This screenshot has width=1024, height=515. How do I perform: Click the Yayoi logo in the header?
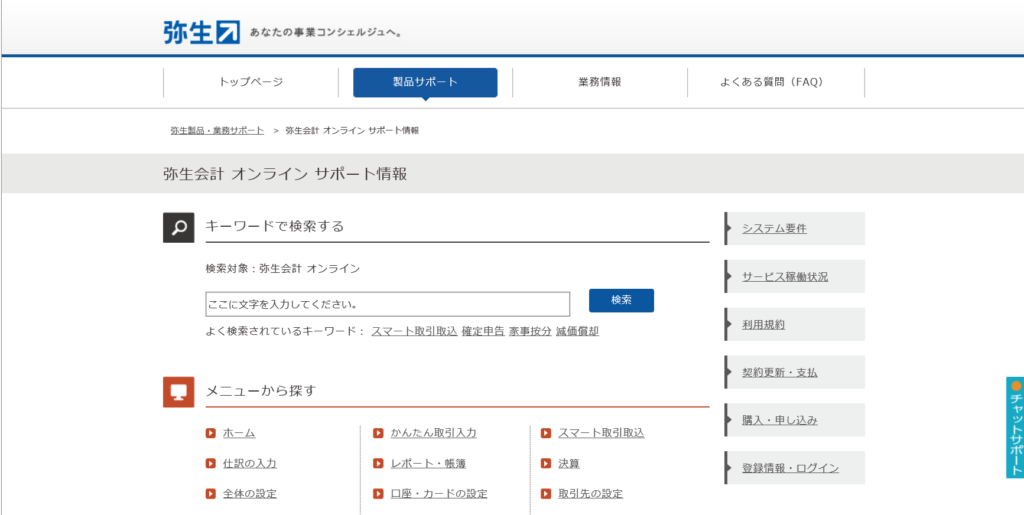tap(202, 32)
